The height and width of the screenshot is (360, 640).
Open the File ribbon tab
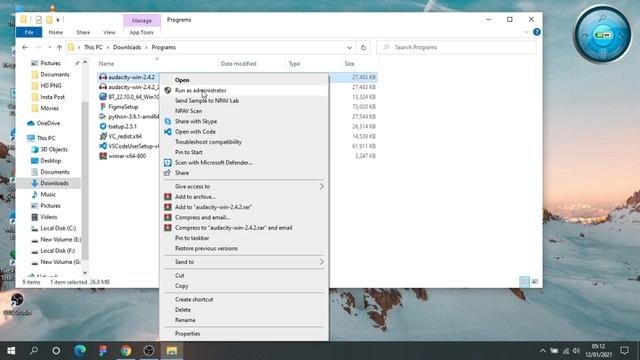click(29, 32)
